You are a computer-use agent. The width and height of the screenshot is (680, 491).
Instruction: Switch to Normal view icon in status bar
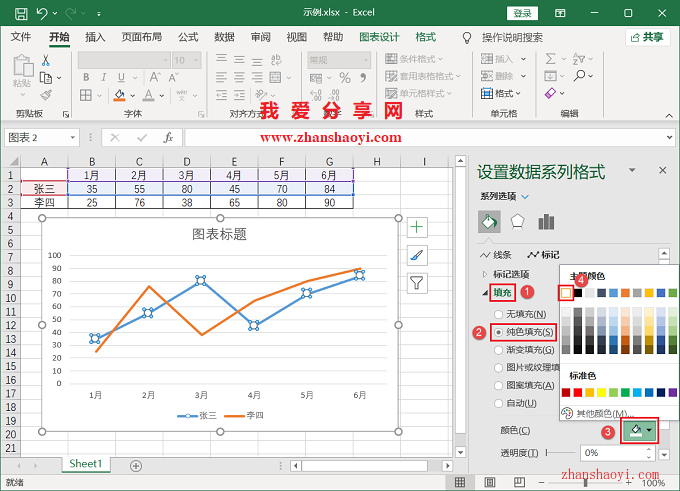(x=460, y=482)
